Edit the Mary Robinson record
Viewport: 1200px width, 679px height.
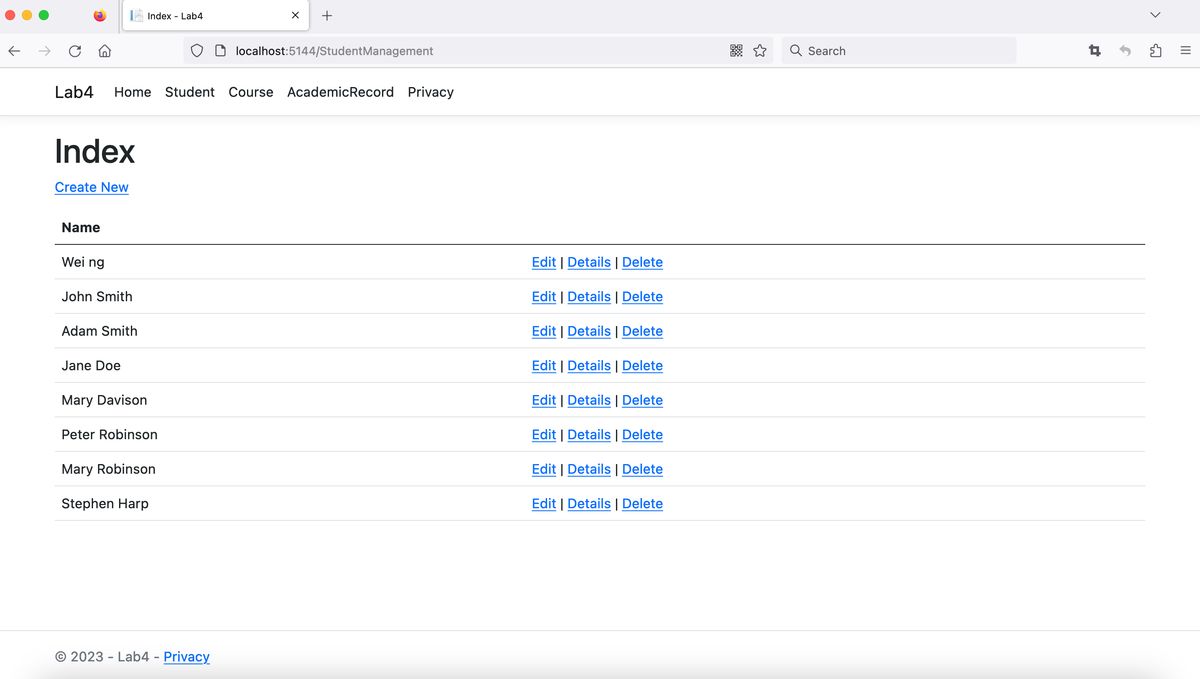tap(544, 469)
